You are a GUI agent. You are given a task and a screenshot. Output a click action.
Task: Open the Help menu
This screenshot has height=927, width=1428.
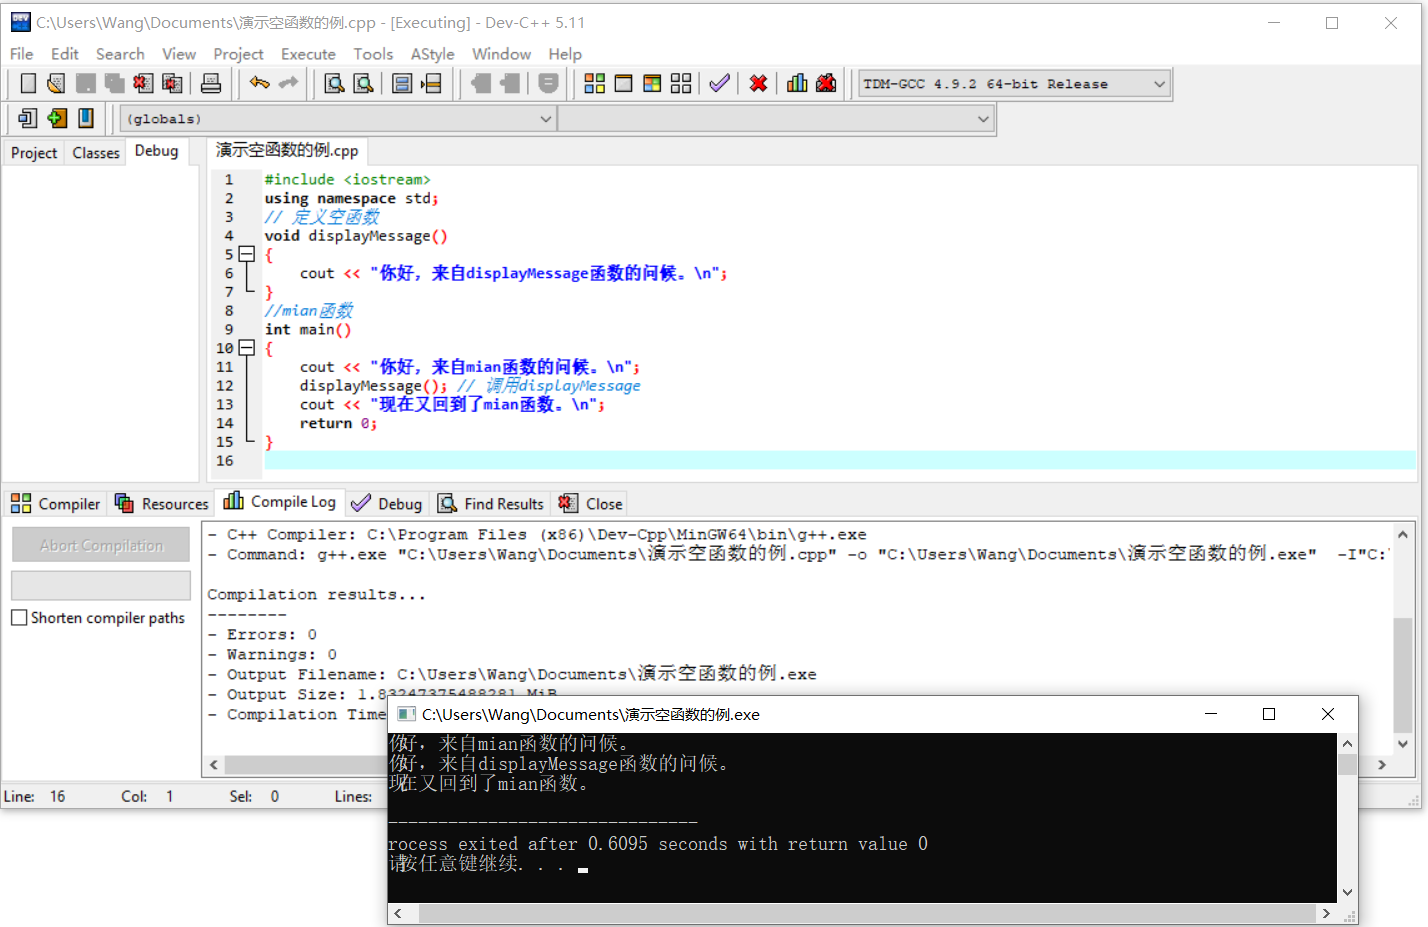pyautogui.click(x=565, y=54)
